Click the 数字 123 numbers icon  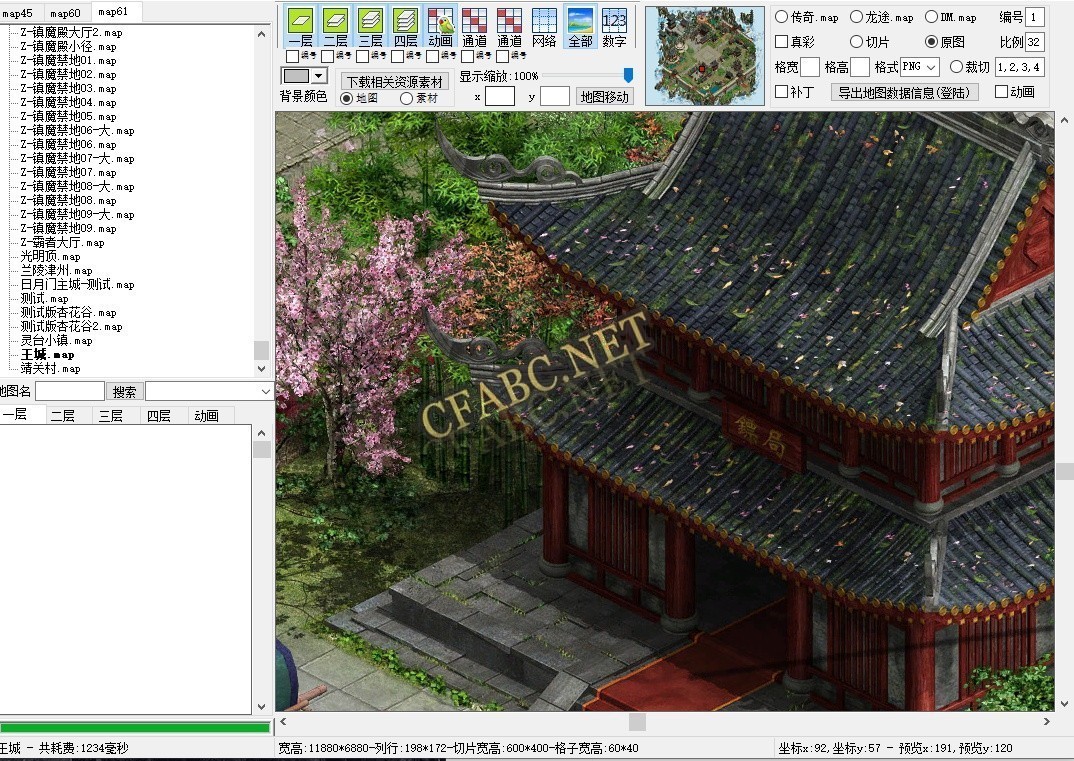pos(614,27)
